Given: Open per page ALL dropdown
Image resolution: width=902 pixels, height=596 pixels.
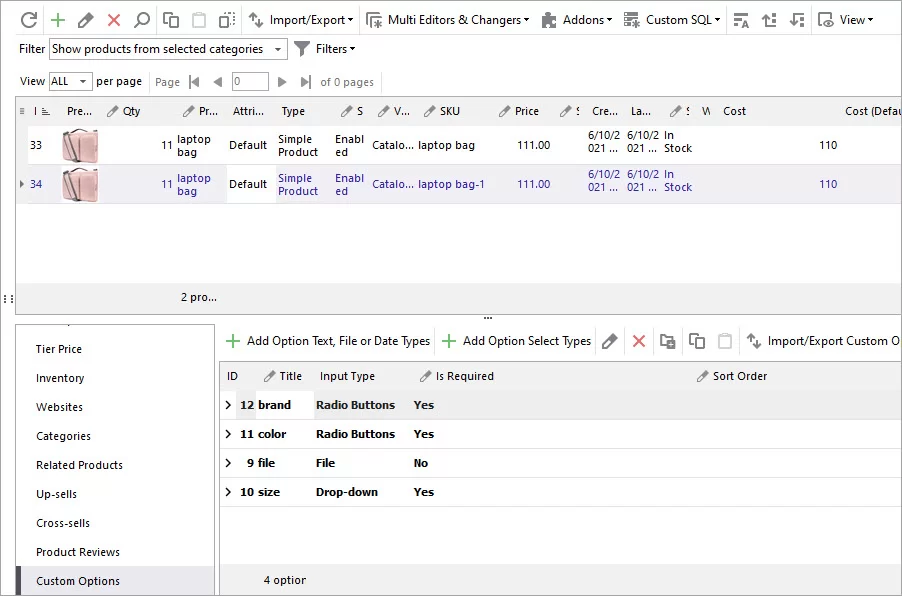Looking at the screenshot, I should [x=70, y=82].
